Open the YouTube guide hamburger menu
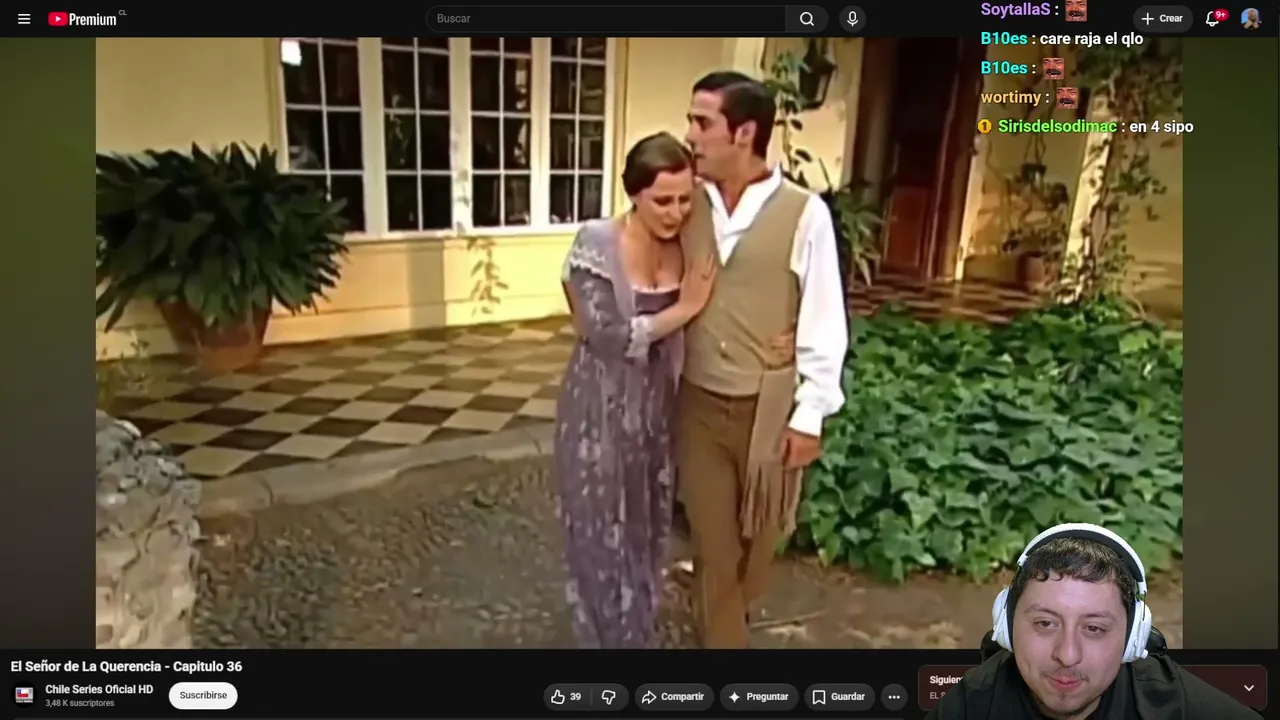1280x720 pixels. click(24, 19)
